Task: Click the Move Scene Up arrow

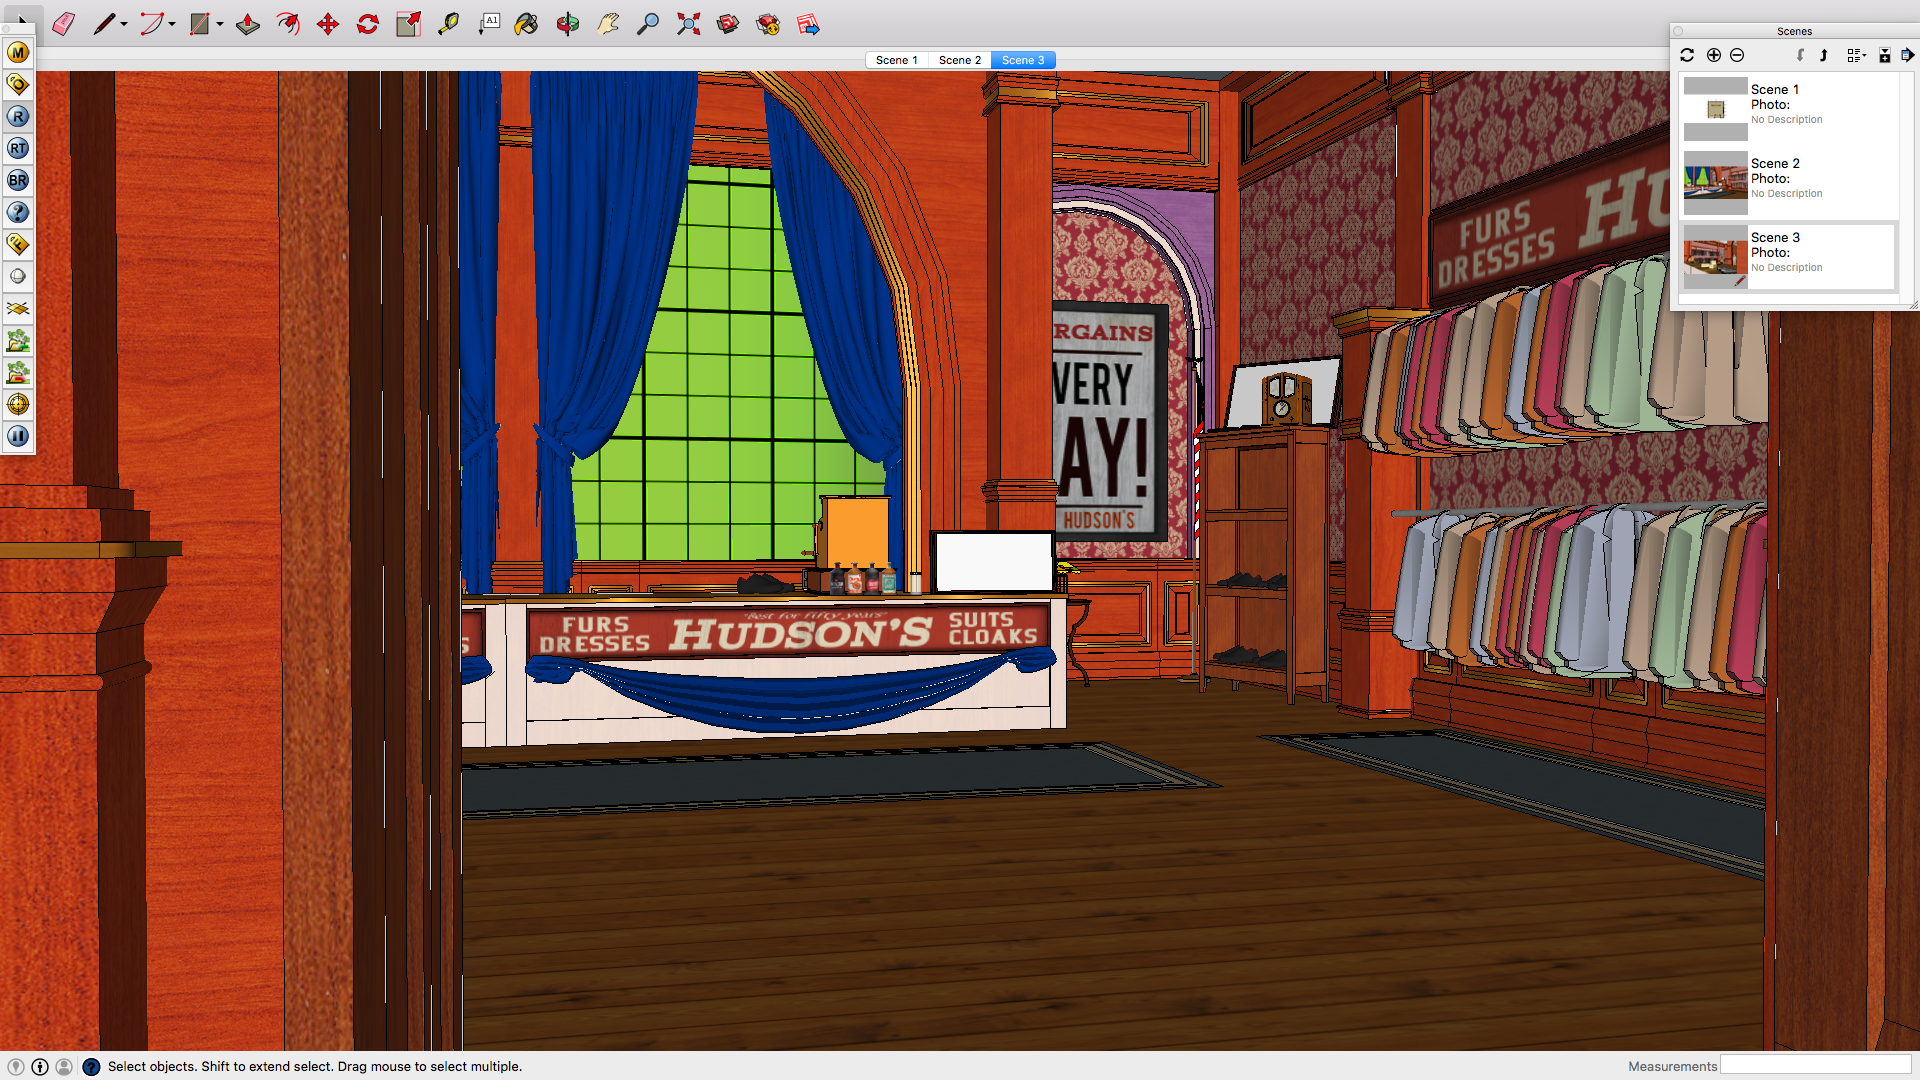Action: [1824, 55]
